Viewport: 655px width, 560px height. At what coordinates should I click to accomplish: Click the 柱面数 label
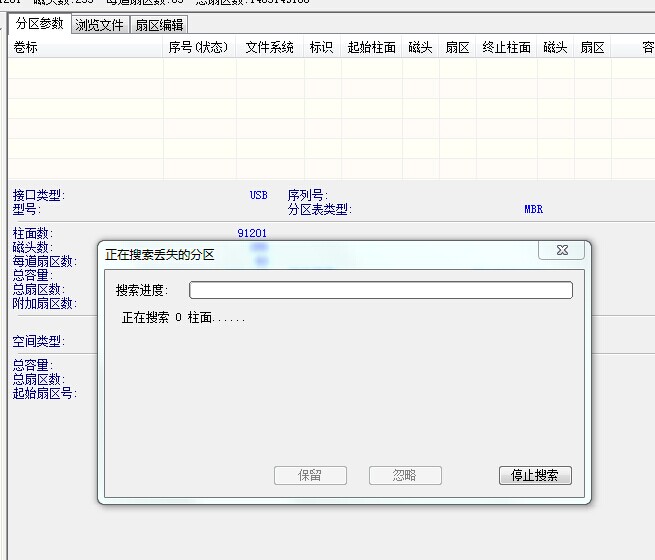pyautogui.click(x=33, y=233)
